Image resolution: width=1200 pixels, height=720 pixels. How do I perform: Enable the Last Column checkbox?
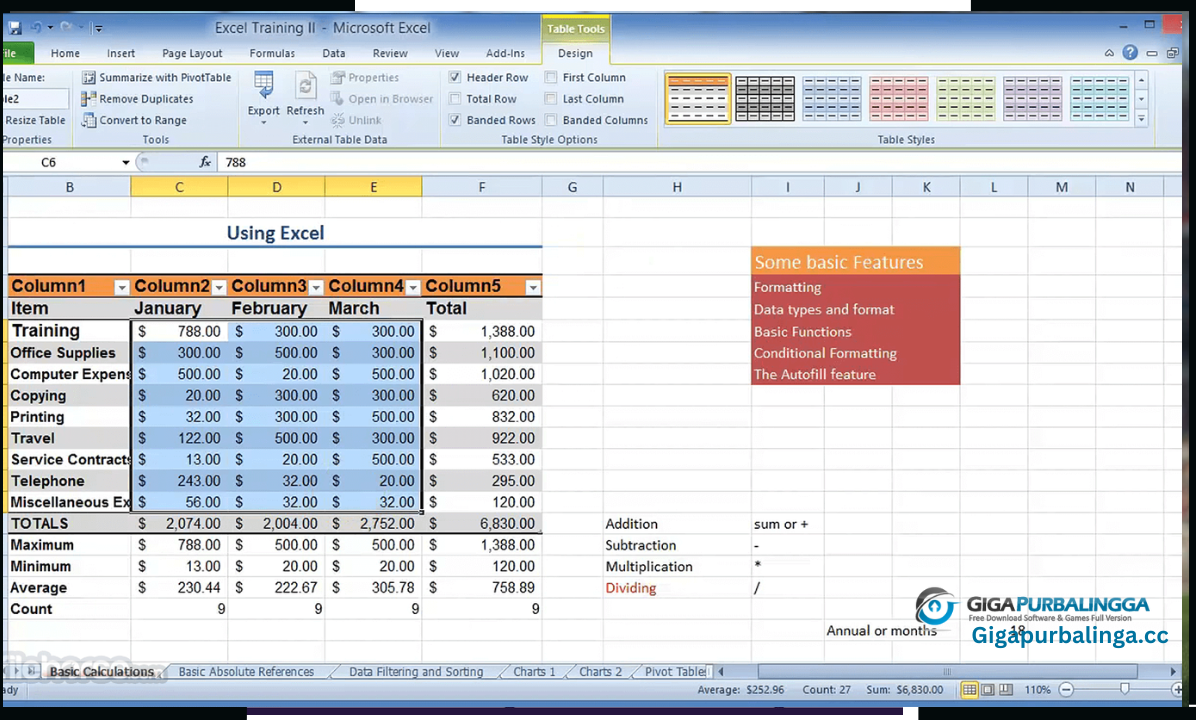point(551,99)
